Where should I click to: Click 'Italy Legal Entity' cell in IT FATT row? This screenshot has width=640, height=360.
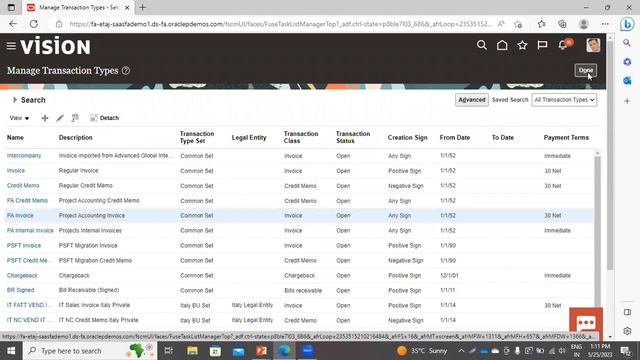(252, 305)
